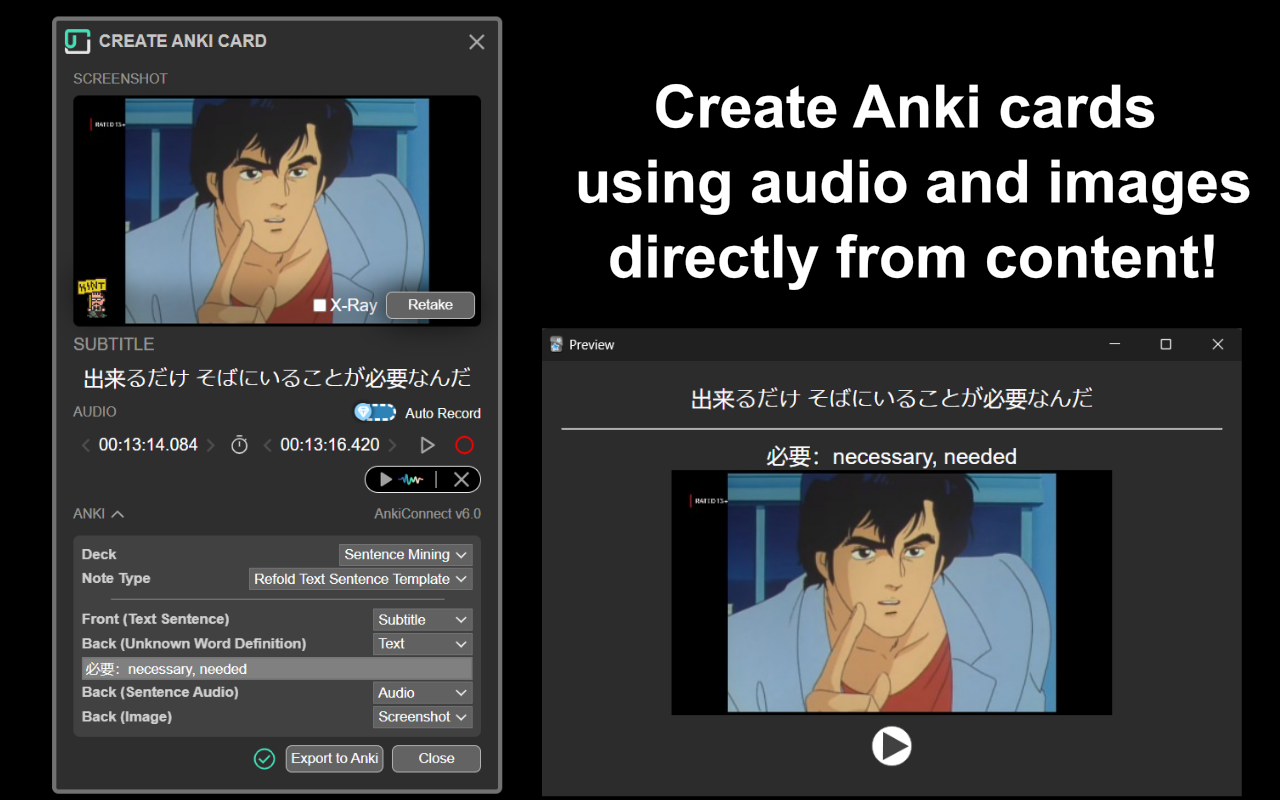Open the Note Type dropdown

[359, 578]
